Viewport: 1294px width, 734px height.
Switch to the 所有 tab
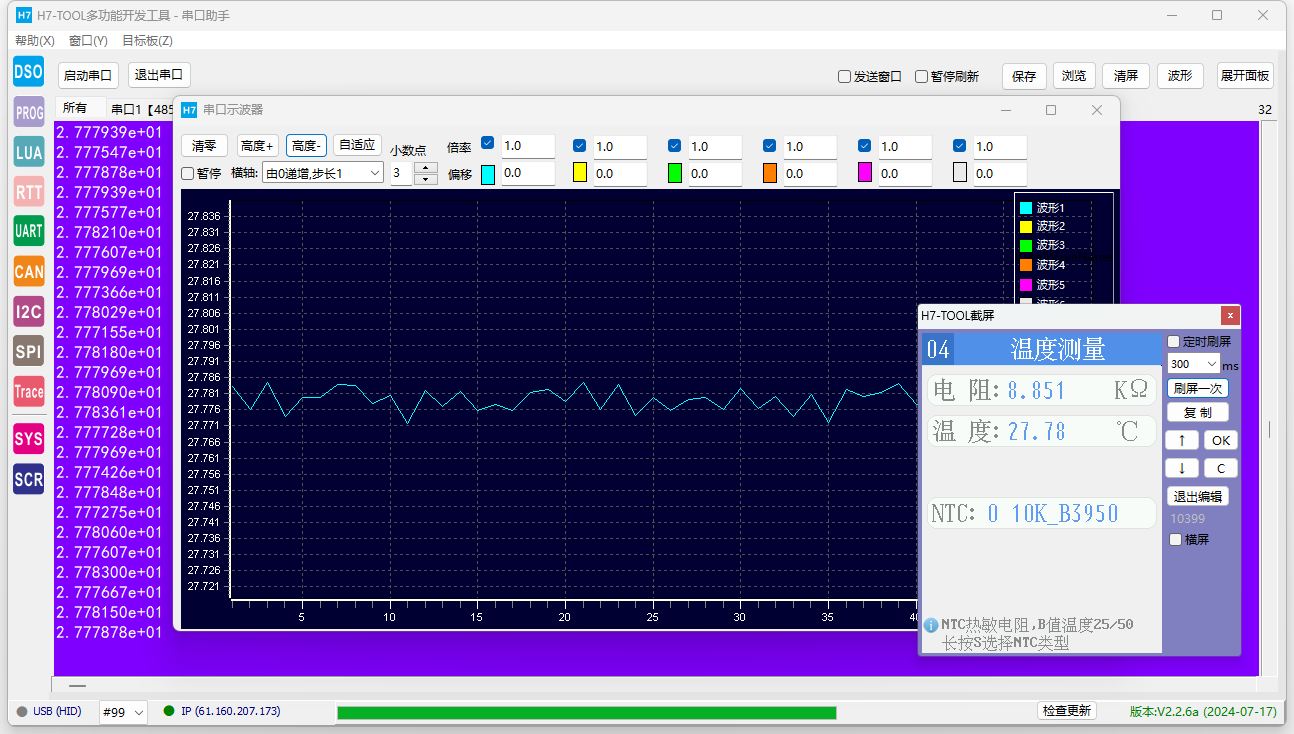tap(75, 108)
